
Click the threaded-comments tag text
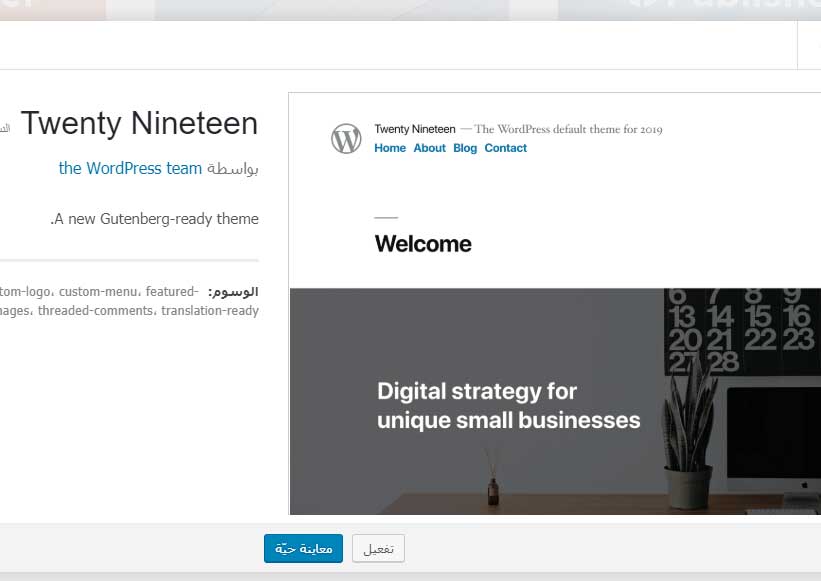pyautogui.click(x=96, y=311)
